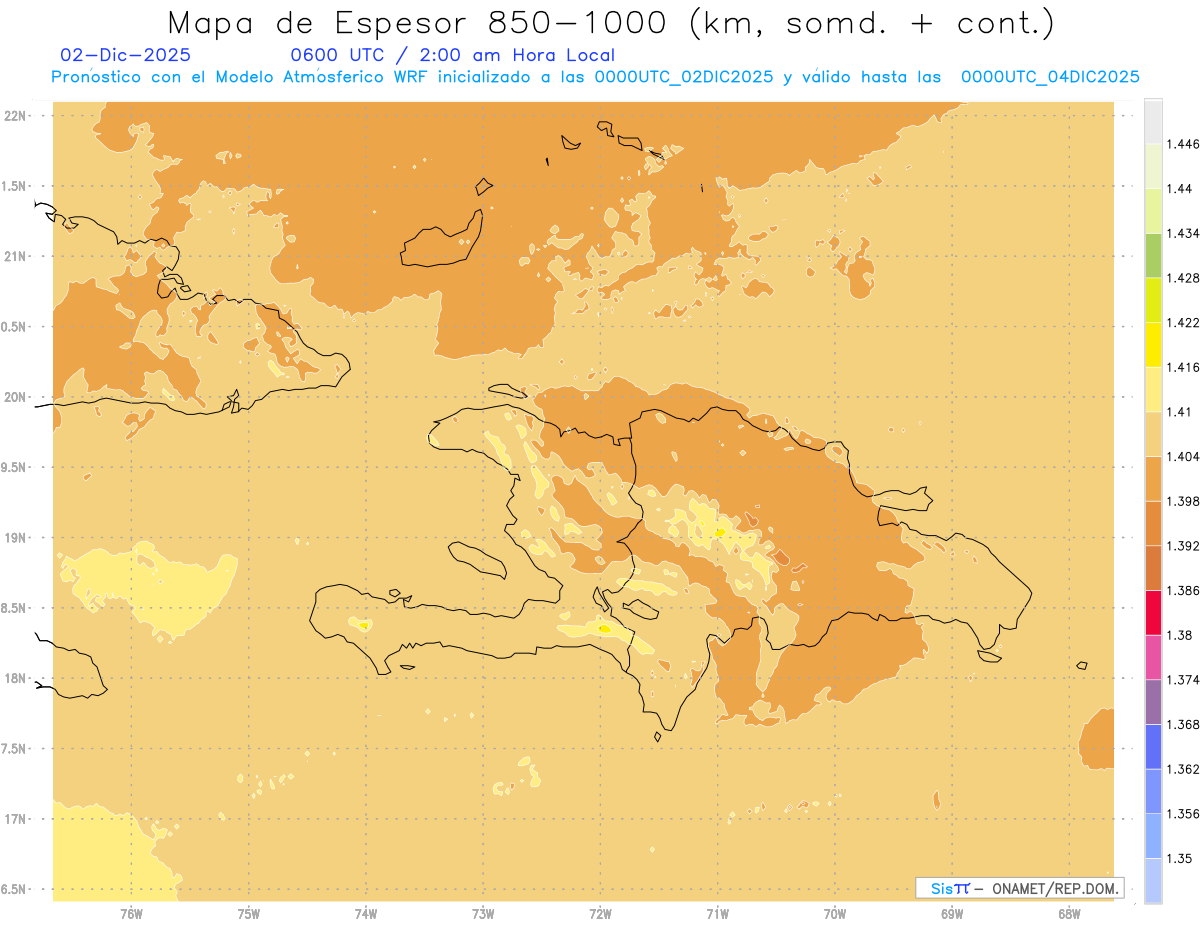
Task: Select the tan swatch between 1.404 and 1.41
Action: pyautogui.click(x=1153, y=434)
